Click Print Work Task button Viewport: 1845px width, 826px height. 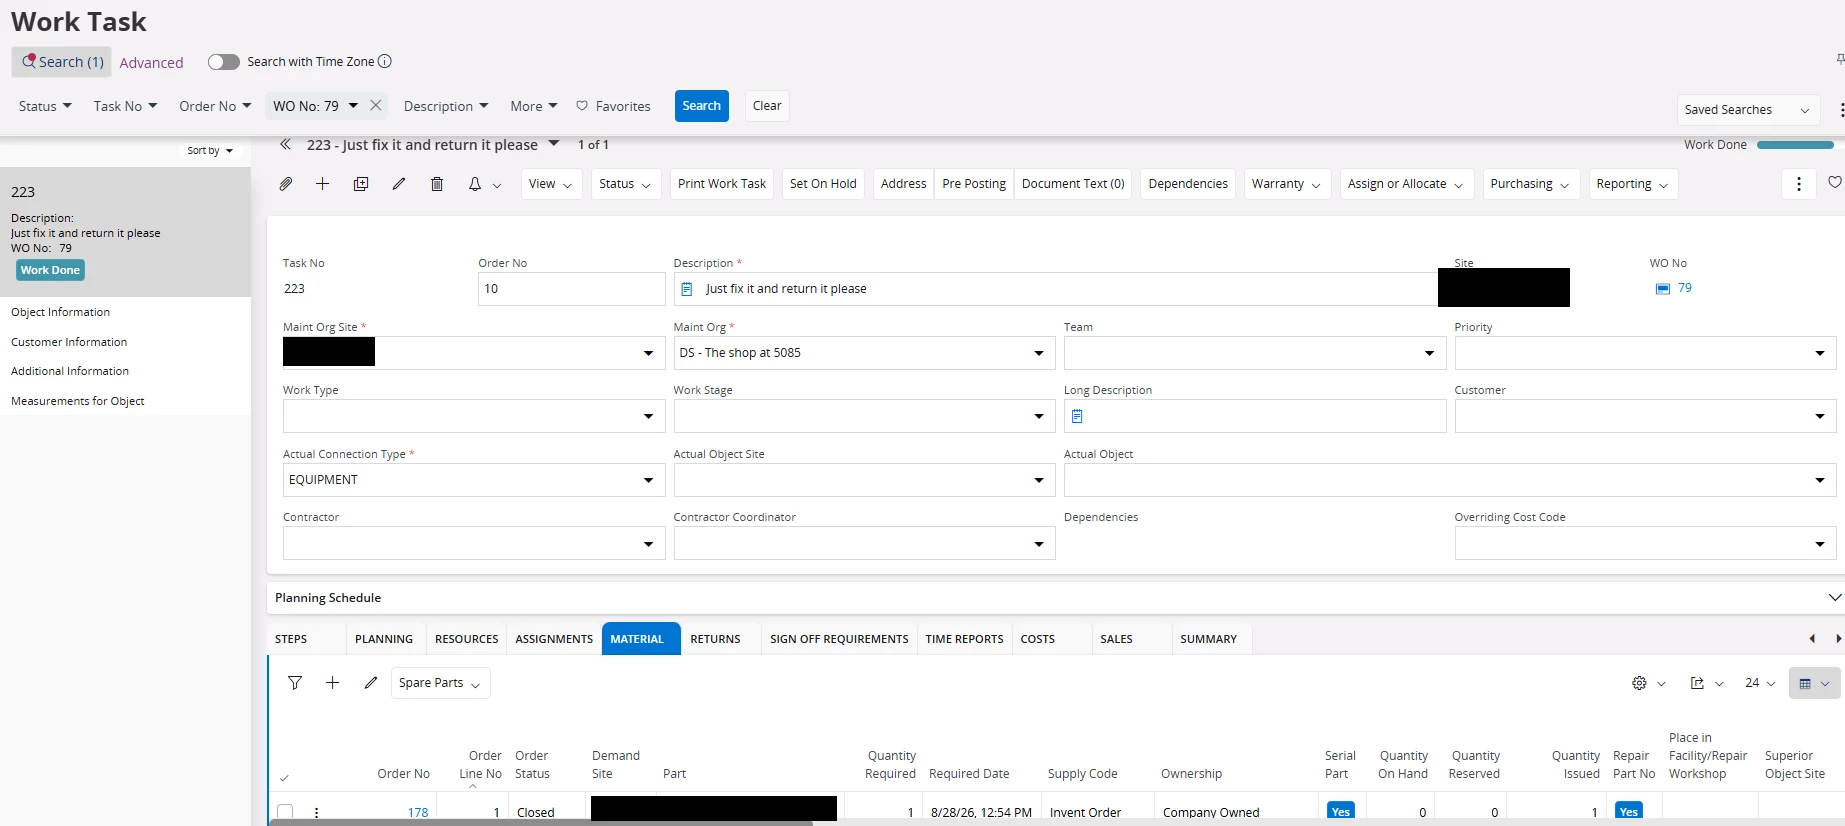722,184
